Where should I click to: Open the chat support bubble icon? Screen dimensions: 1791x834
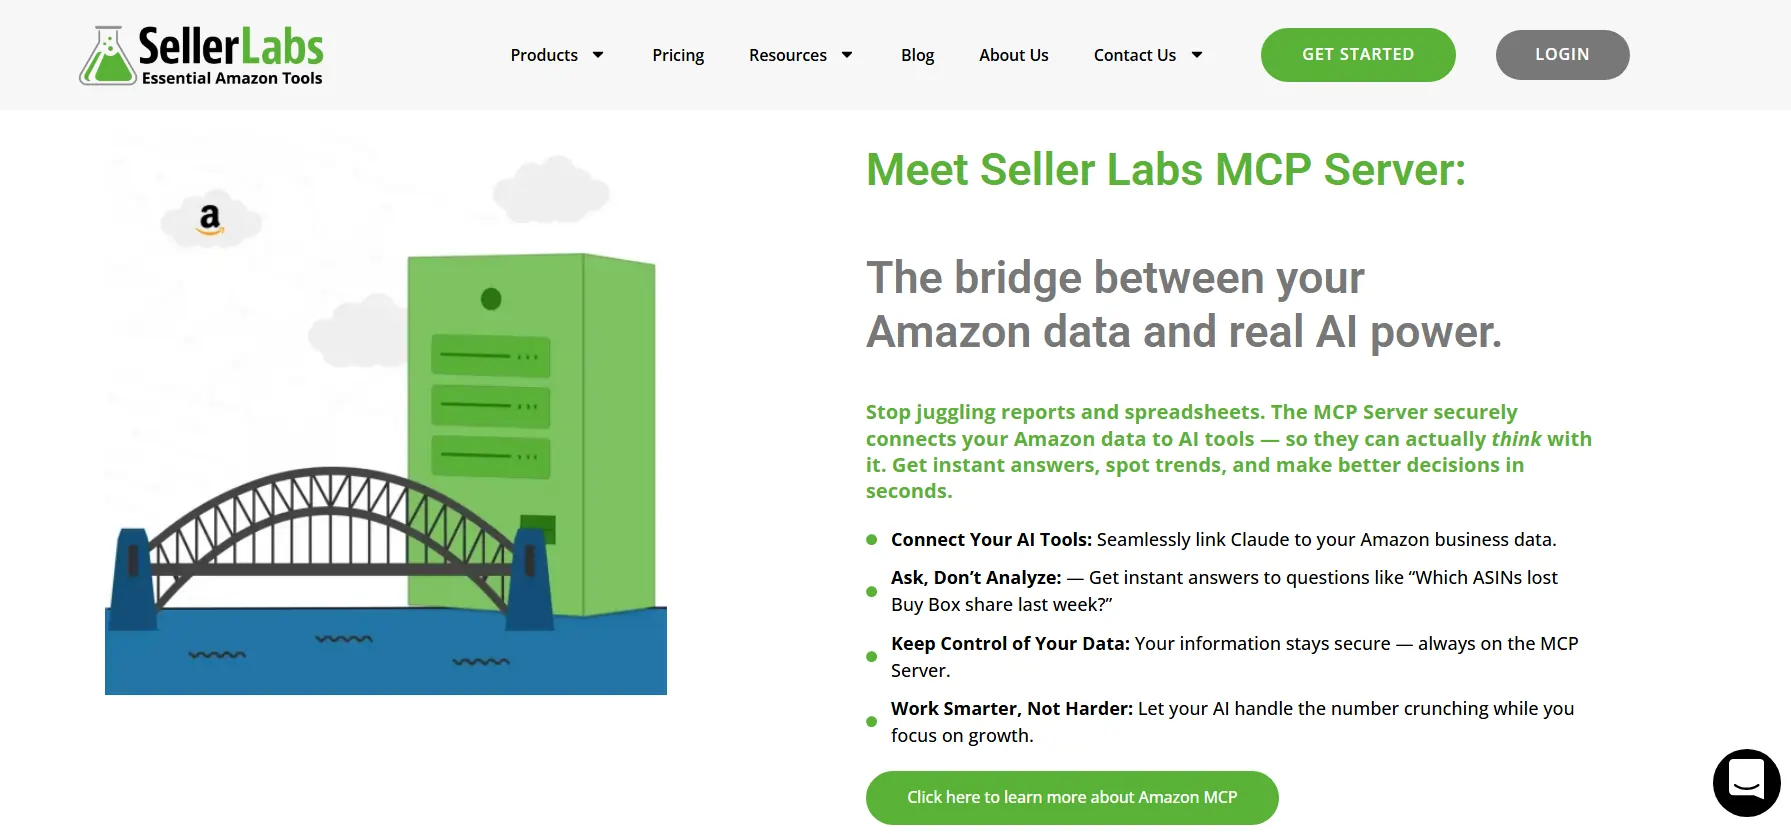tap(1745, 782)
